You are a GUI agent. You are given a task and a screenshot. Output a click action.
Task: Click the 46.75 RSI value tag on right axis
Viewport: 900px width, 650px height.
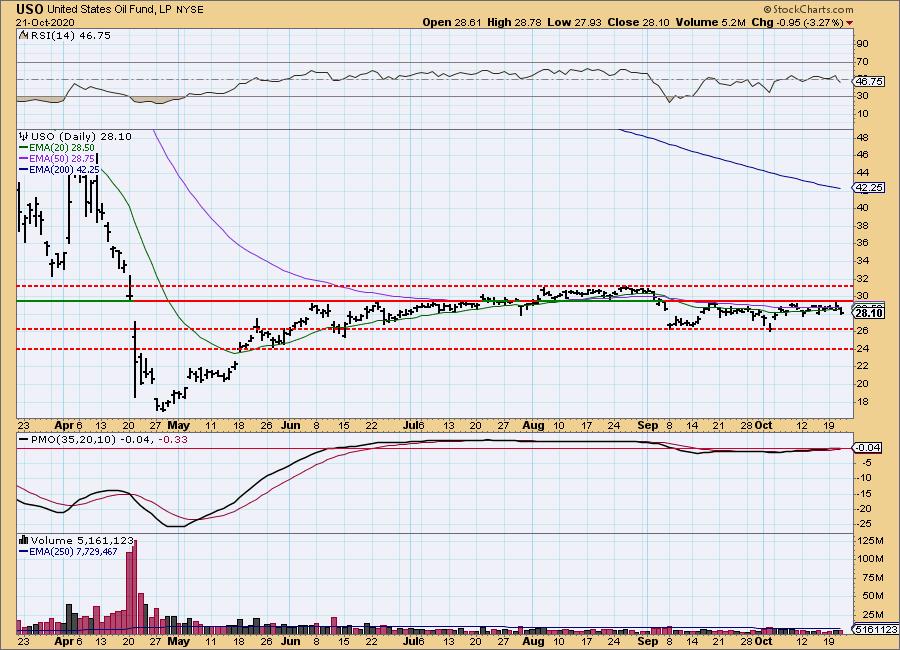point(870,81)
